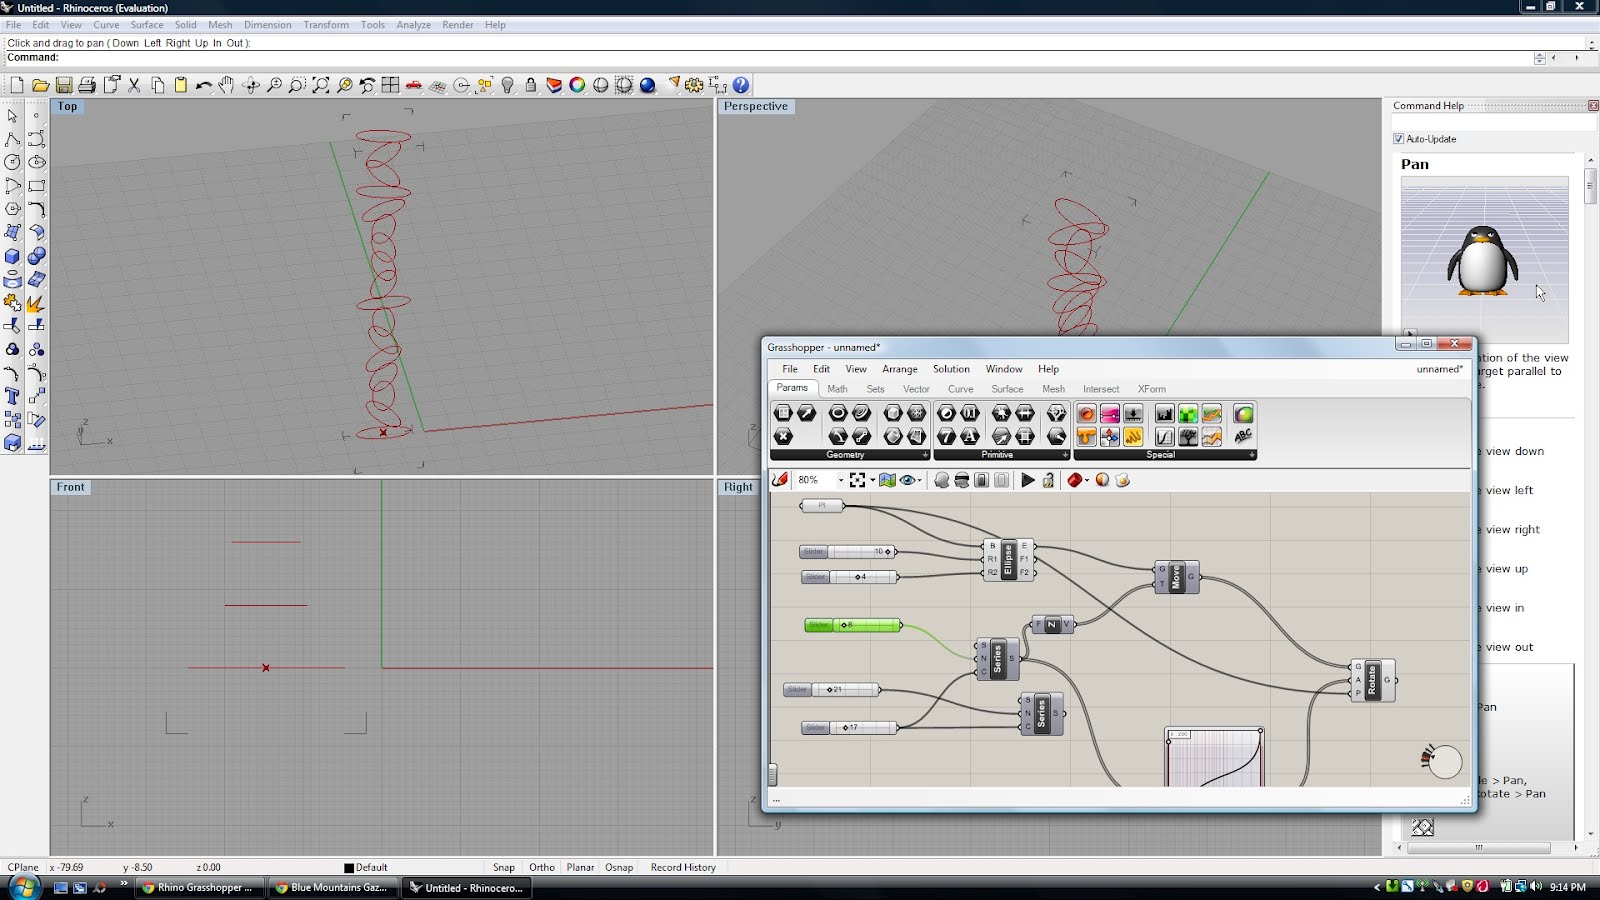
Task: Click the Grasshopper map navigation icon
Action: [x=887, y=480]
